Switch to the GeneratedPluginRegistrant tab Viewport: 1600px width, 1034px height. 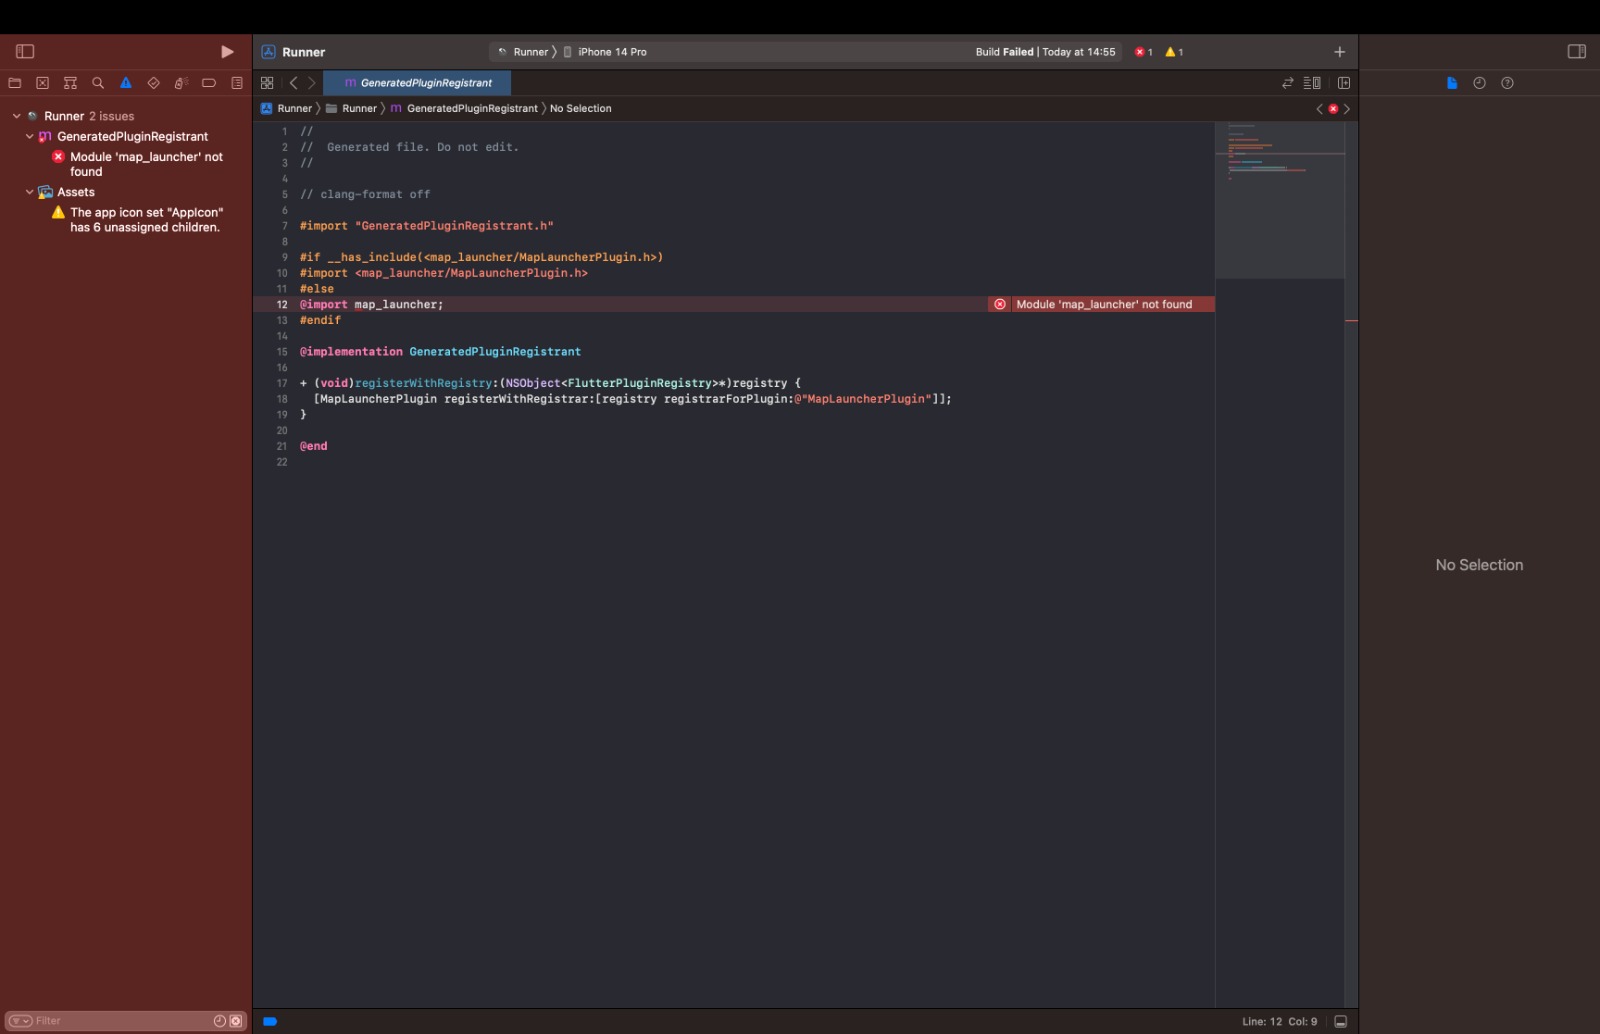tap(415, 83)
